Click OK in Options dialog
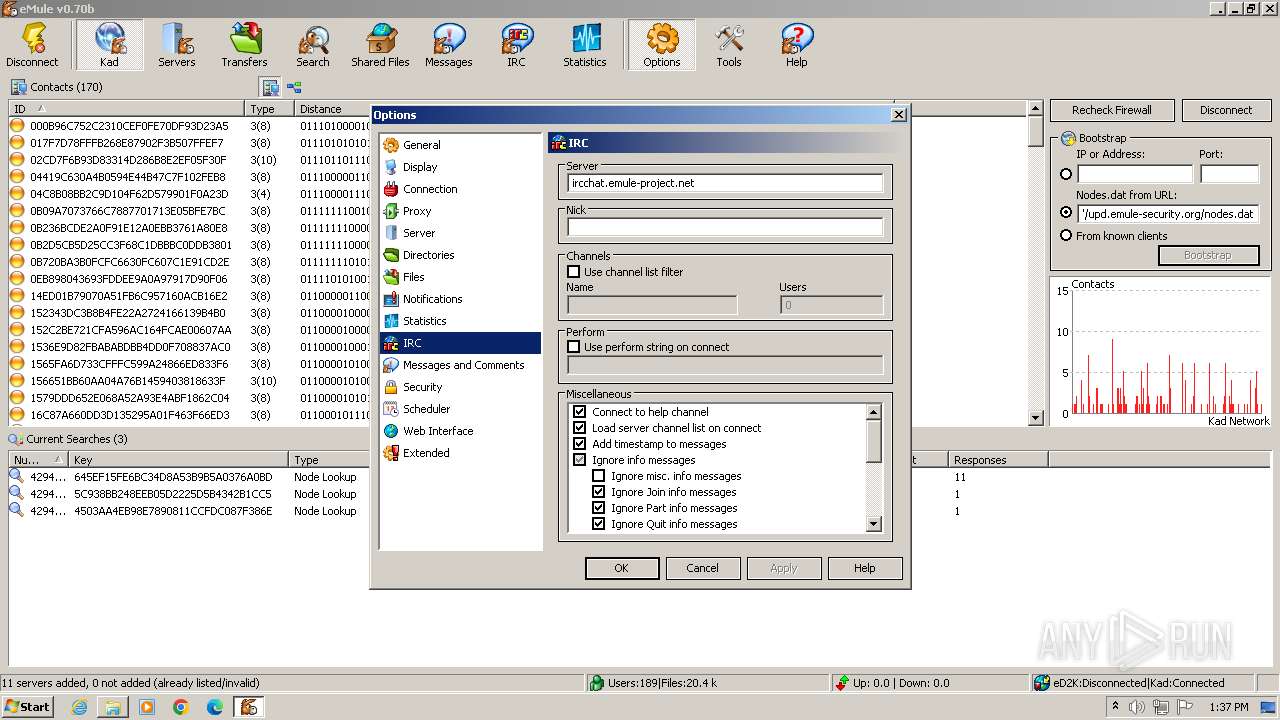The image size is (1280, 720). tap(621, 568)
